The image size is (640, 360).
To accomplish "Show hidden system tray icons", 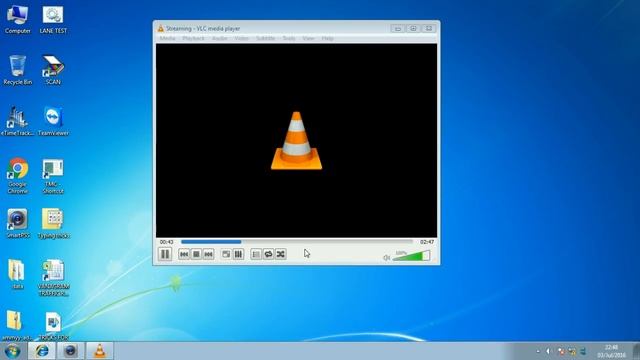I will tap(538, 351).
